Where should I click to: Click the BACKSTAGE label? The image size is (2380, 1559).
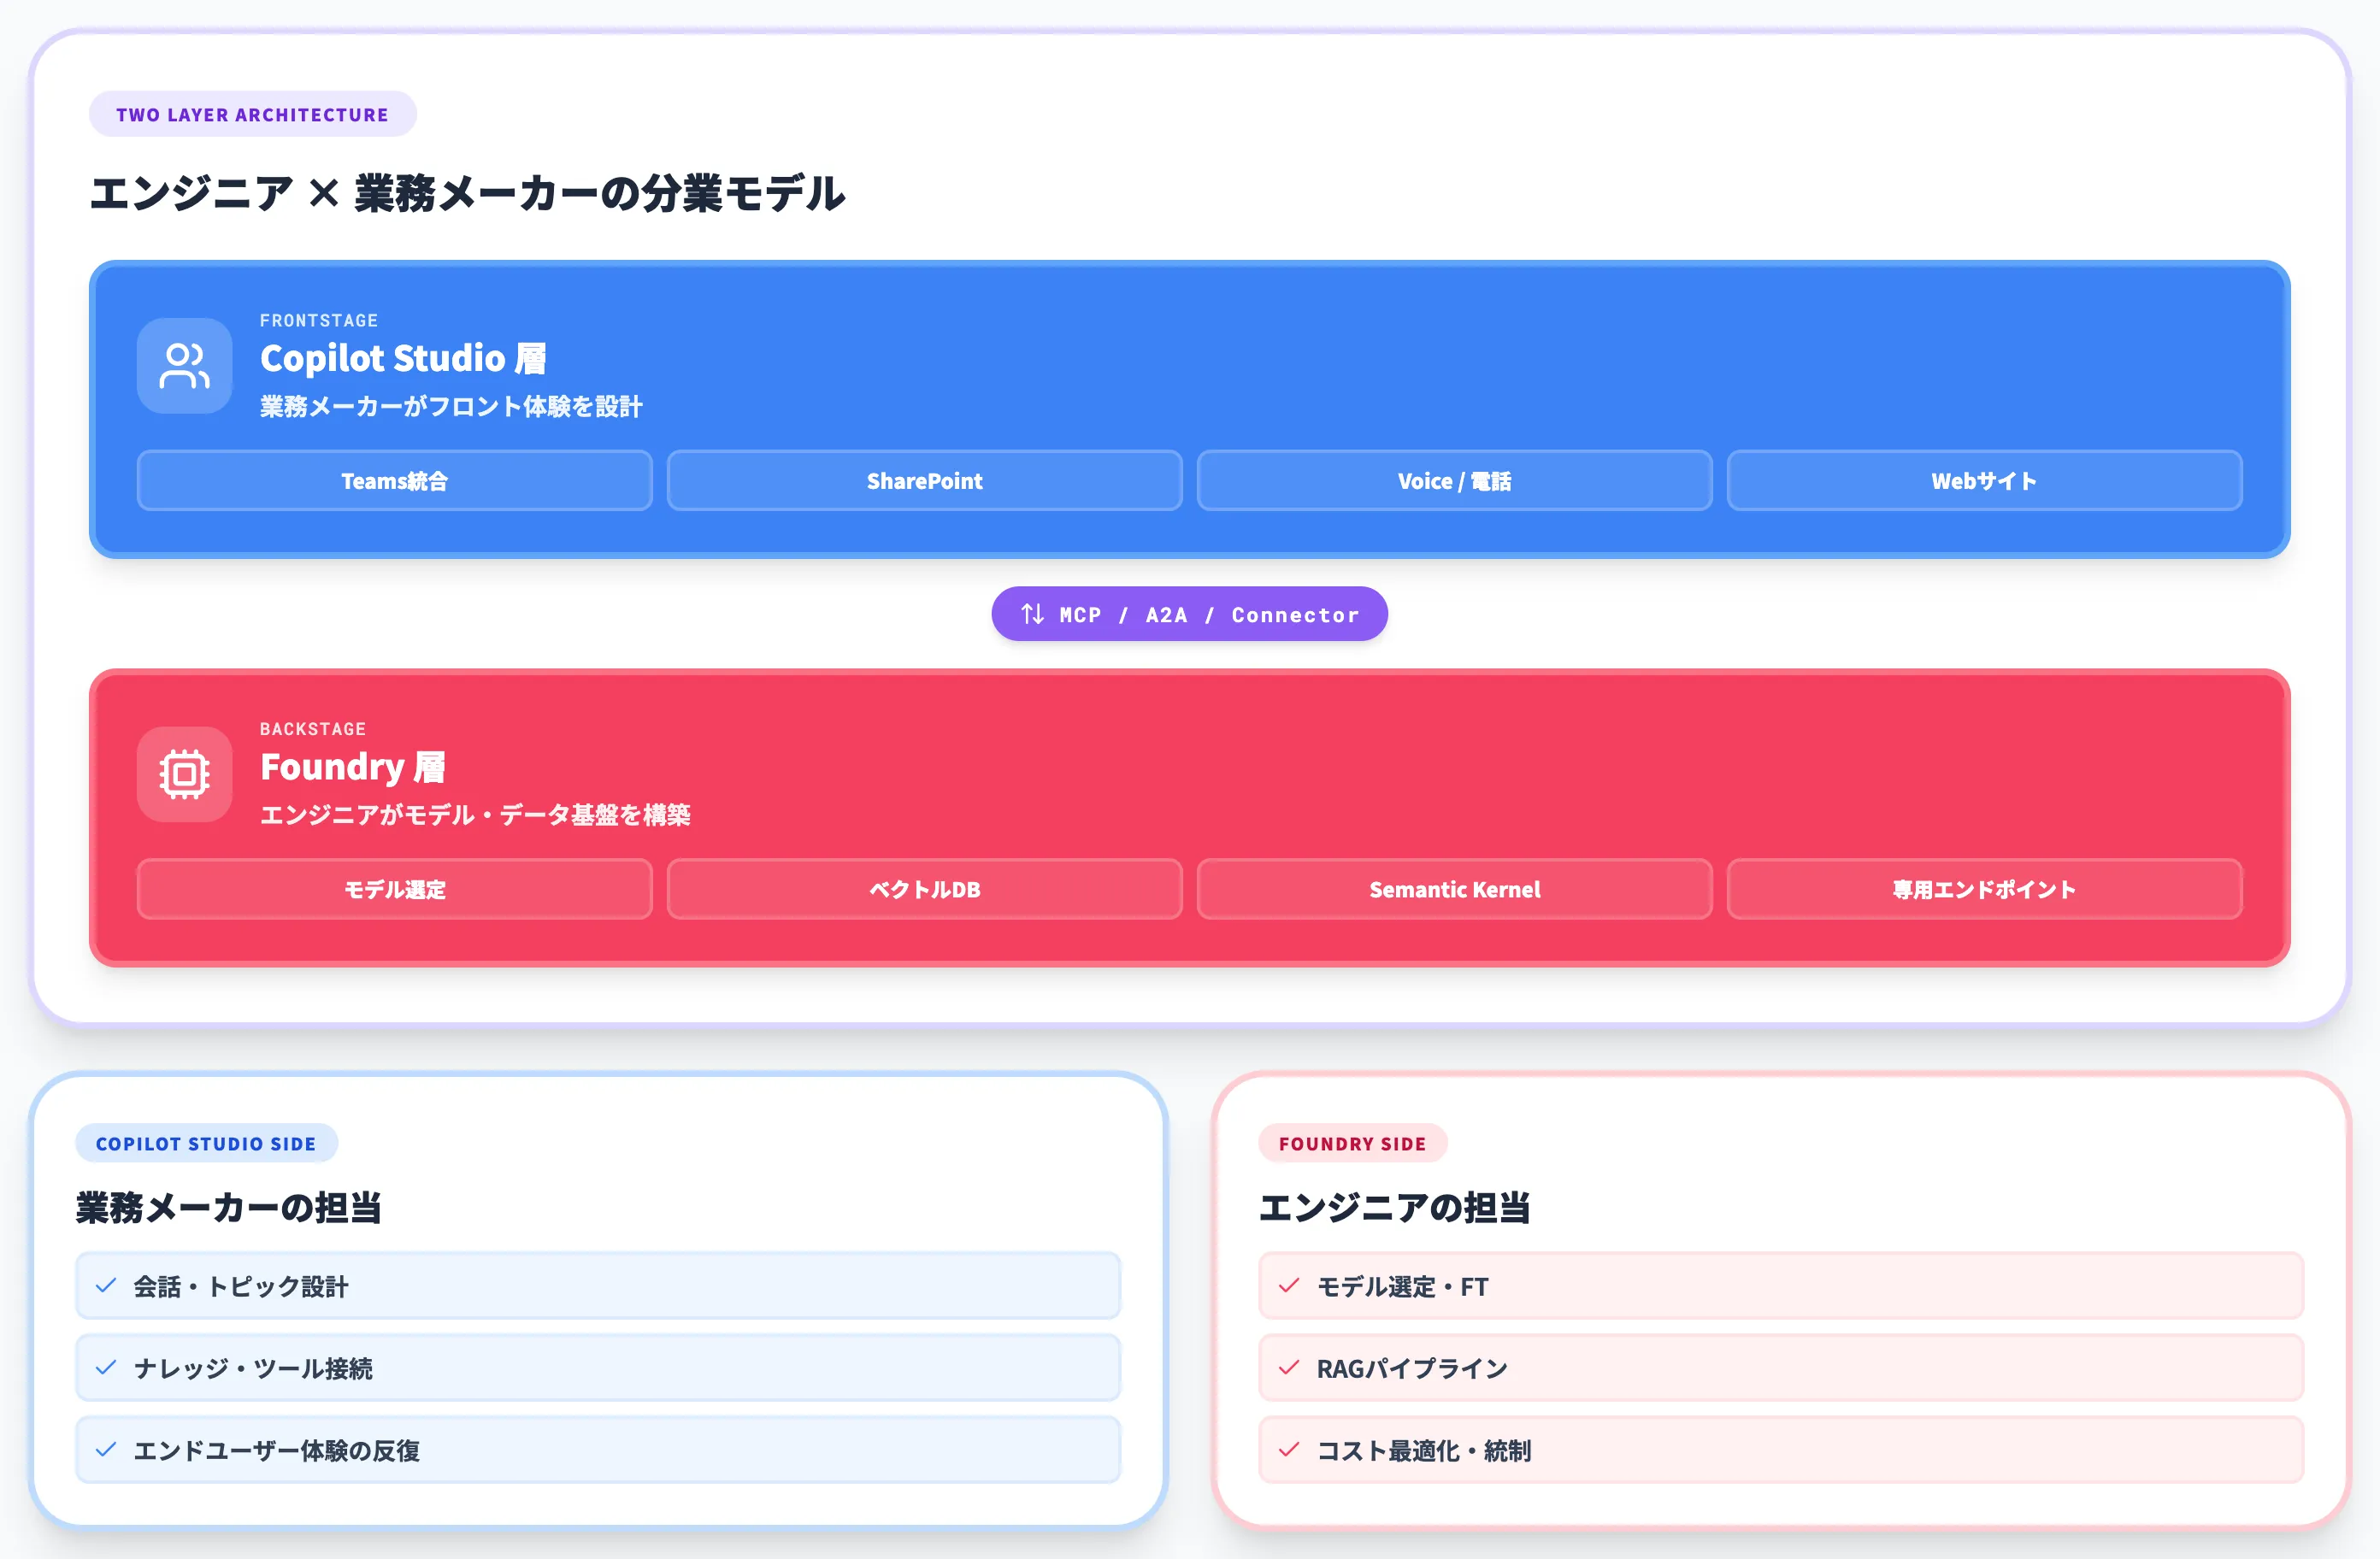[313, 729]
